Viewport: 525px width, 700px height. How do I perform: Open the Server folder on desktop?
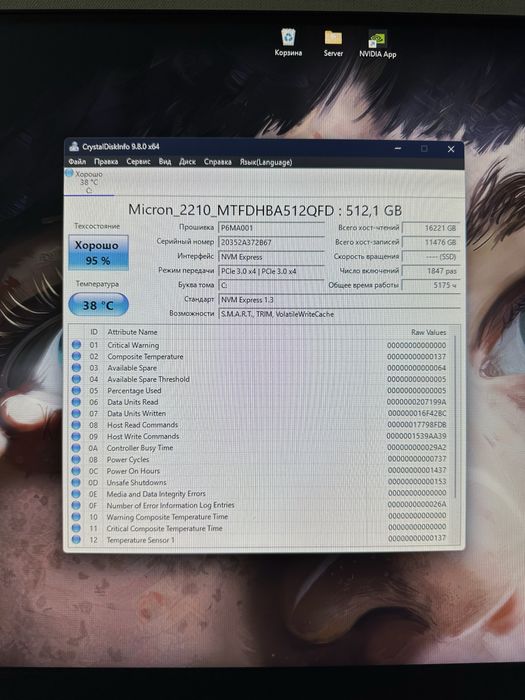[333, 43]
